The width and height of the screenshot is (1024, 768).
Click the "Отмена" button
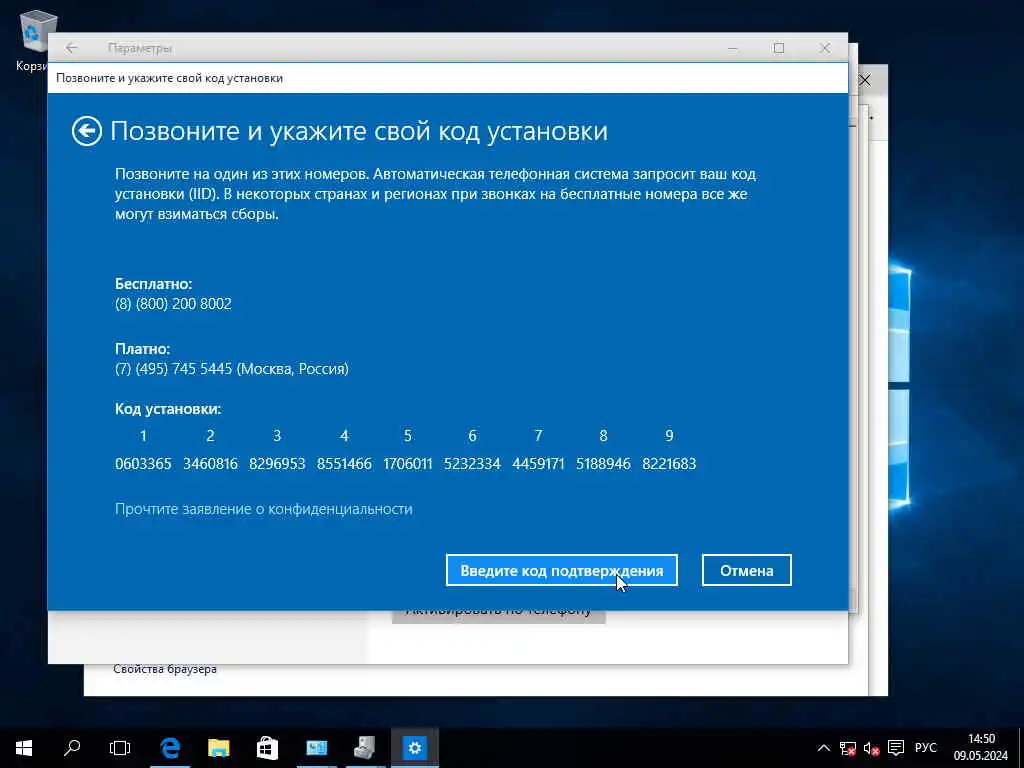(746, 570)
